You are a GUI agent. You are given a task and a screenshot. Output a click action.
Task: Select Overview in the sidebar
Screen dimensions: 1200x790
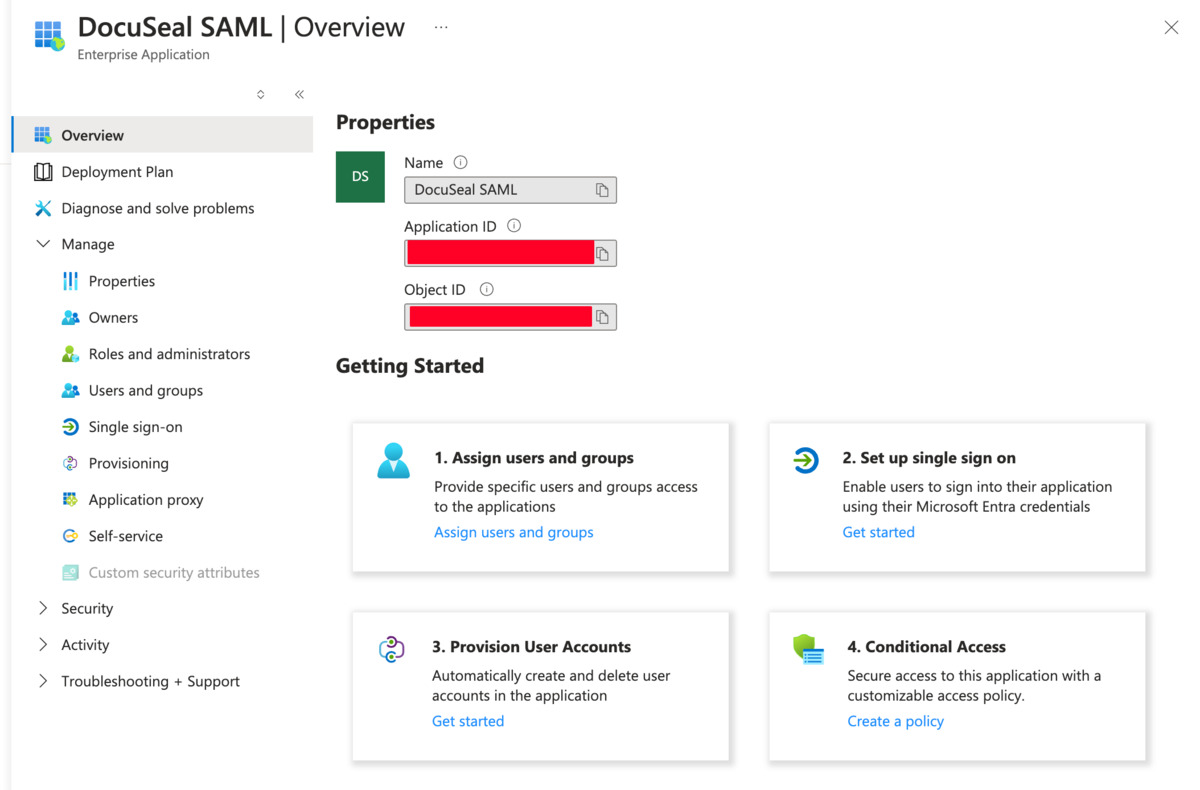(163, 135)
